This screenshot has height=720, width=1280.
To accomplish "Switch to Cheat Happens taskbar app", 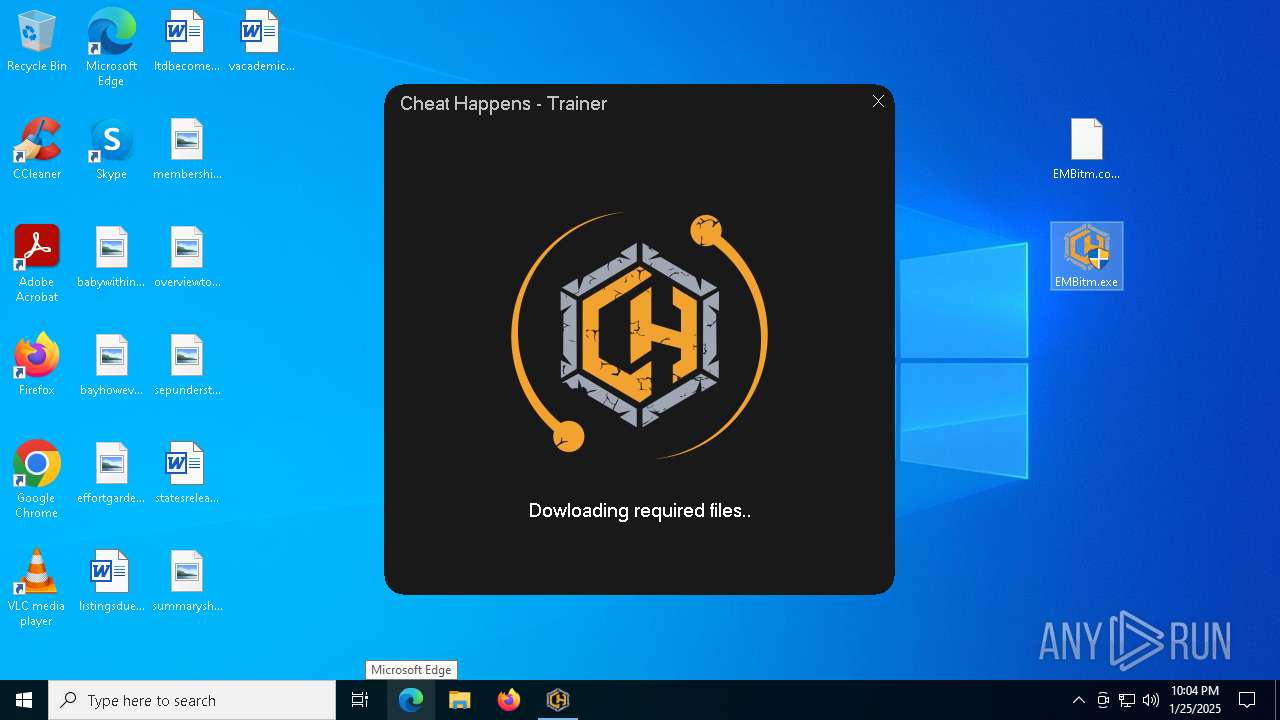I will click(x=558, y=700).
